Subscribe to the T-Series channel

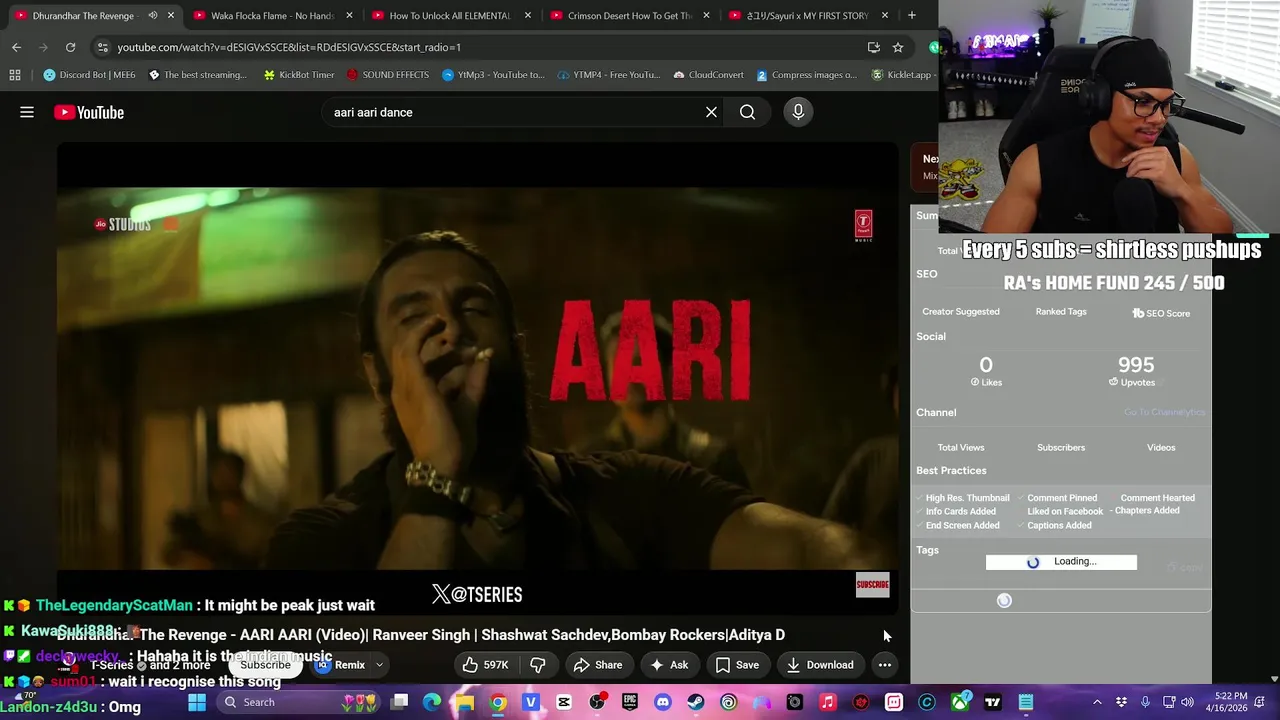pos(265,665)
